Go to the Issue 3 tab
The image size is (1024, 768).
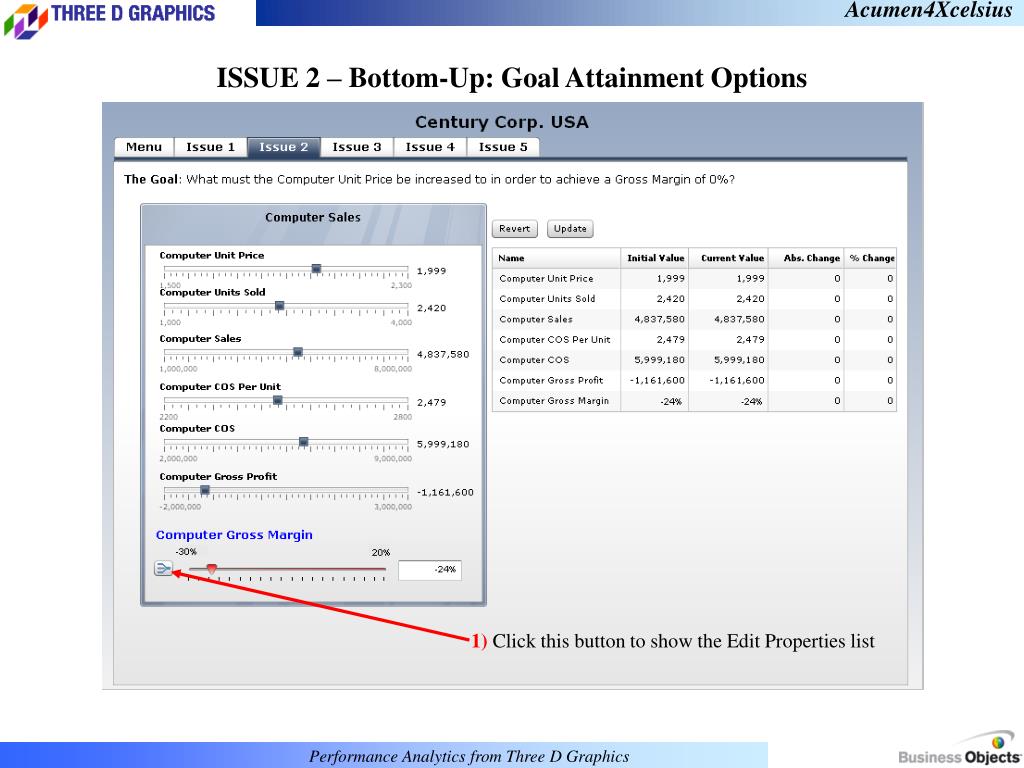tap(357, 147)
